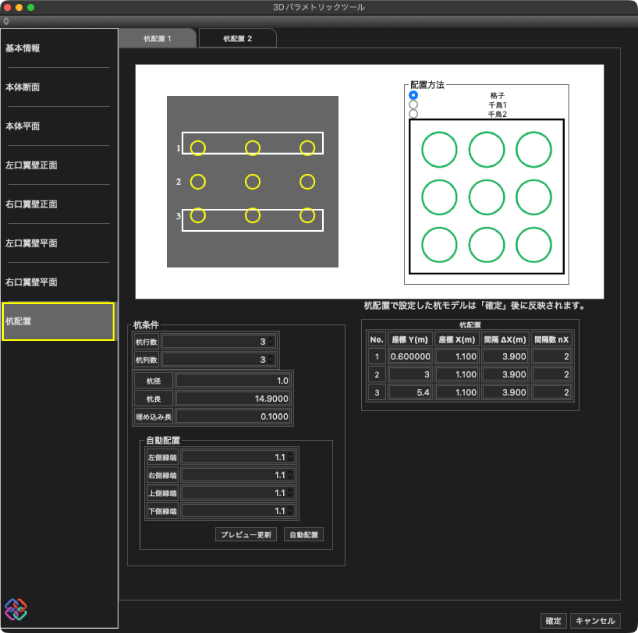Open the 右口翼壁平面 sidebar section
Image resolution: width=638 pixels, height=633 pixels.
point(59,282)
